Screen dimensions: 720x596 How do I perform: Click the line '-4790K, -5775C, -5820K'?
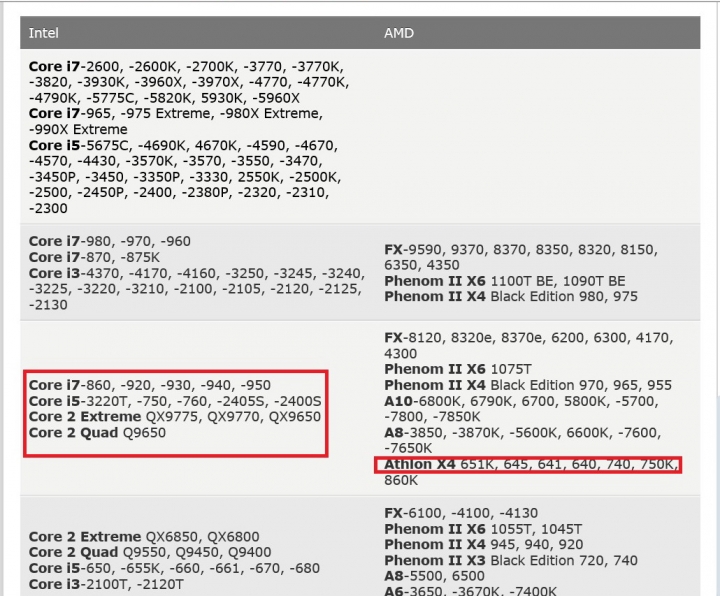pyautogui.click(x=164, y=98)
